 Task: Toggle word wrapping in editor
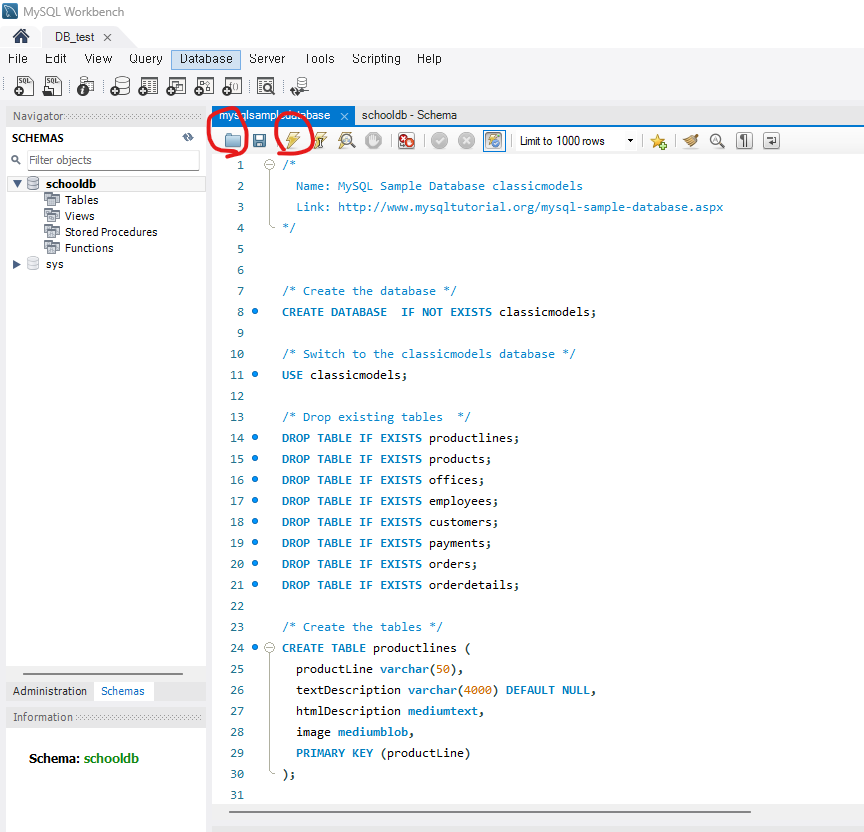771,141
